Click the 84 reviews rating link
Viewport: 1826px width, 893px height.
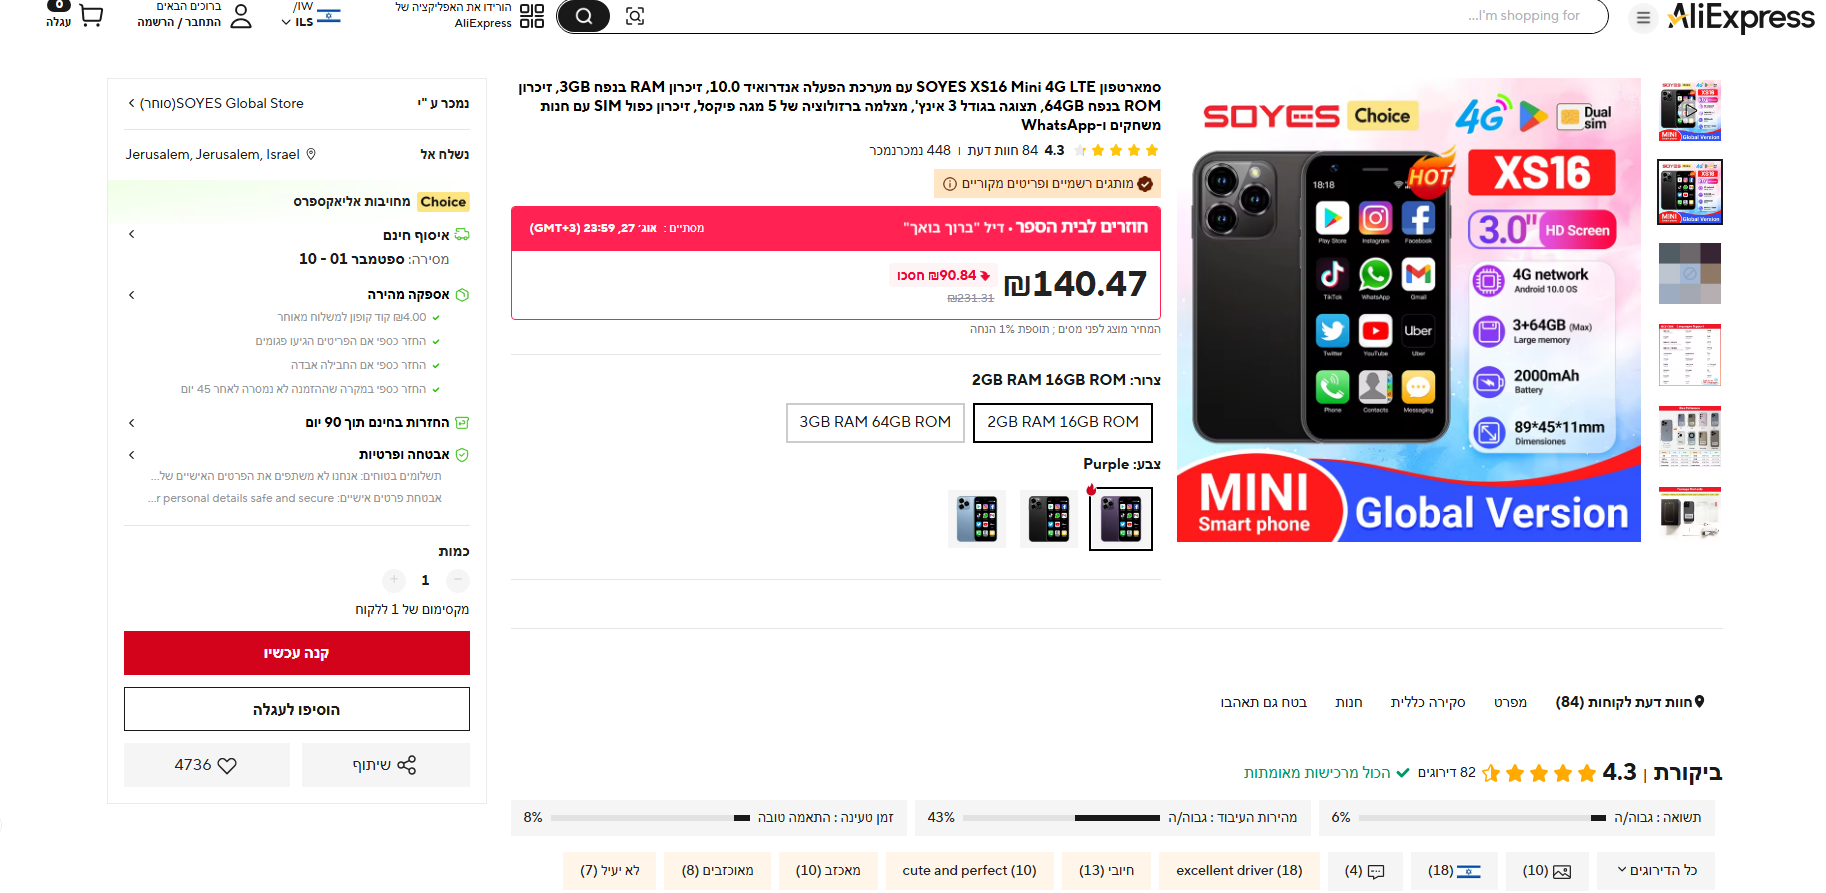pos(1003,150)
